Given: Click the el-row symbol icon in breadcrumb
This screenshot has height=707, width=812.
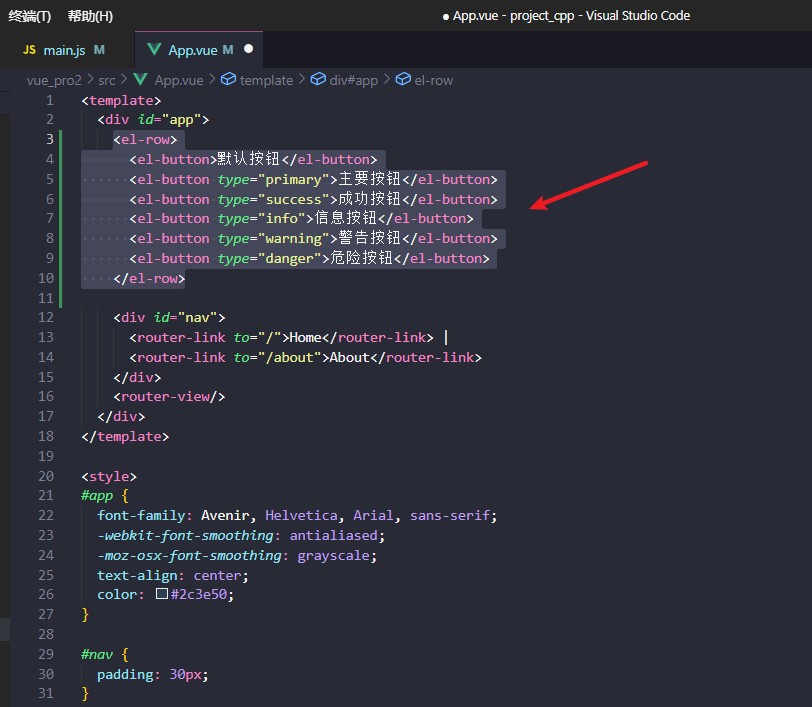Looking at the screenshot, I should tap(402, 80).
